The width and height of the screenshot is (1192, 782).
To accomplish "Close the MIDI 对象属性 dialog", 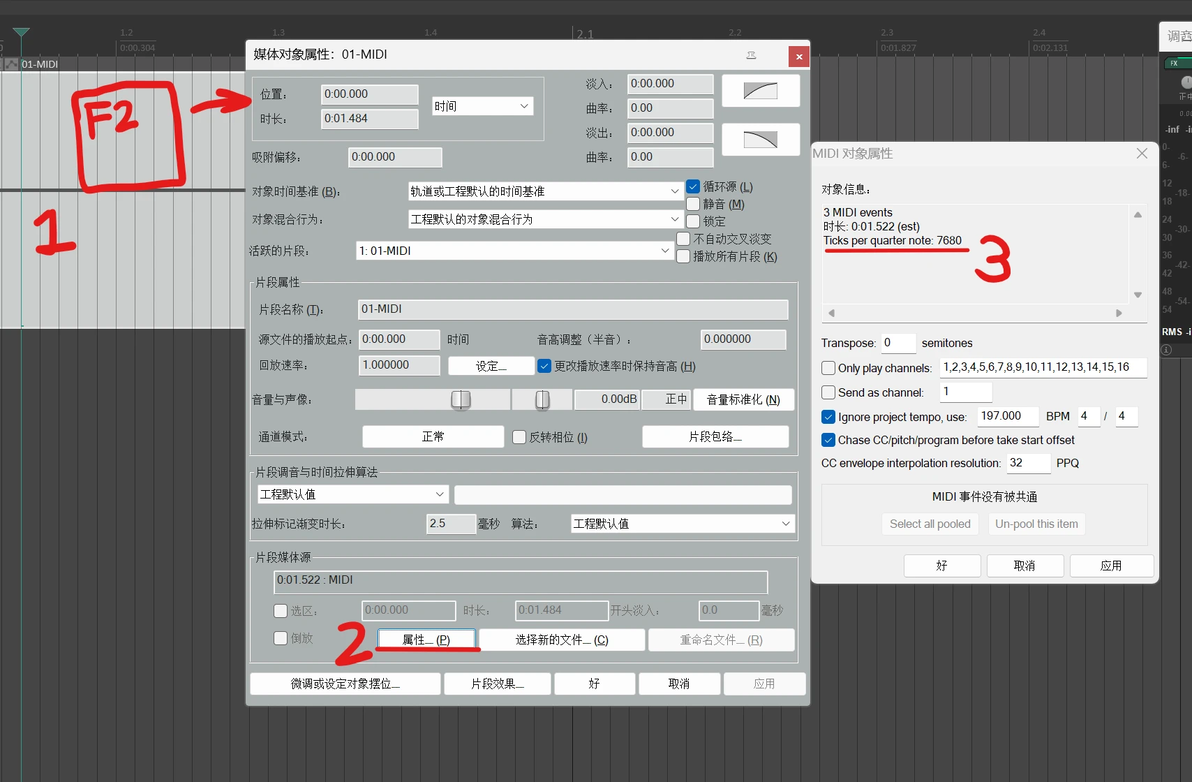I will (1141, 154).
